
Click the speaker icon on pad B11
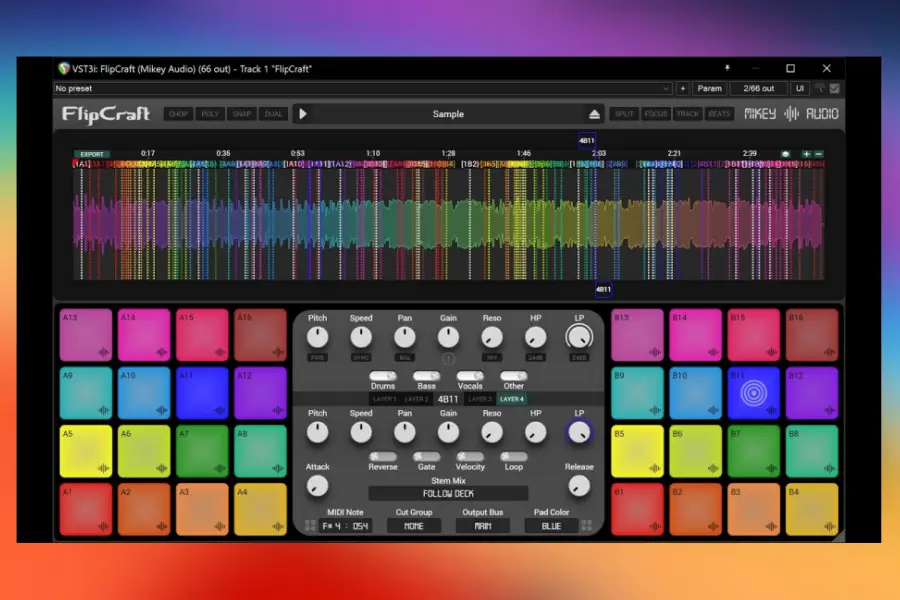[x=771, y=409]
